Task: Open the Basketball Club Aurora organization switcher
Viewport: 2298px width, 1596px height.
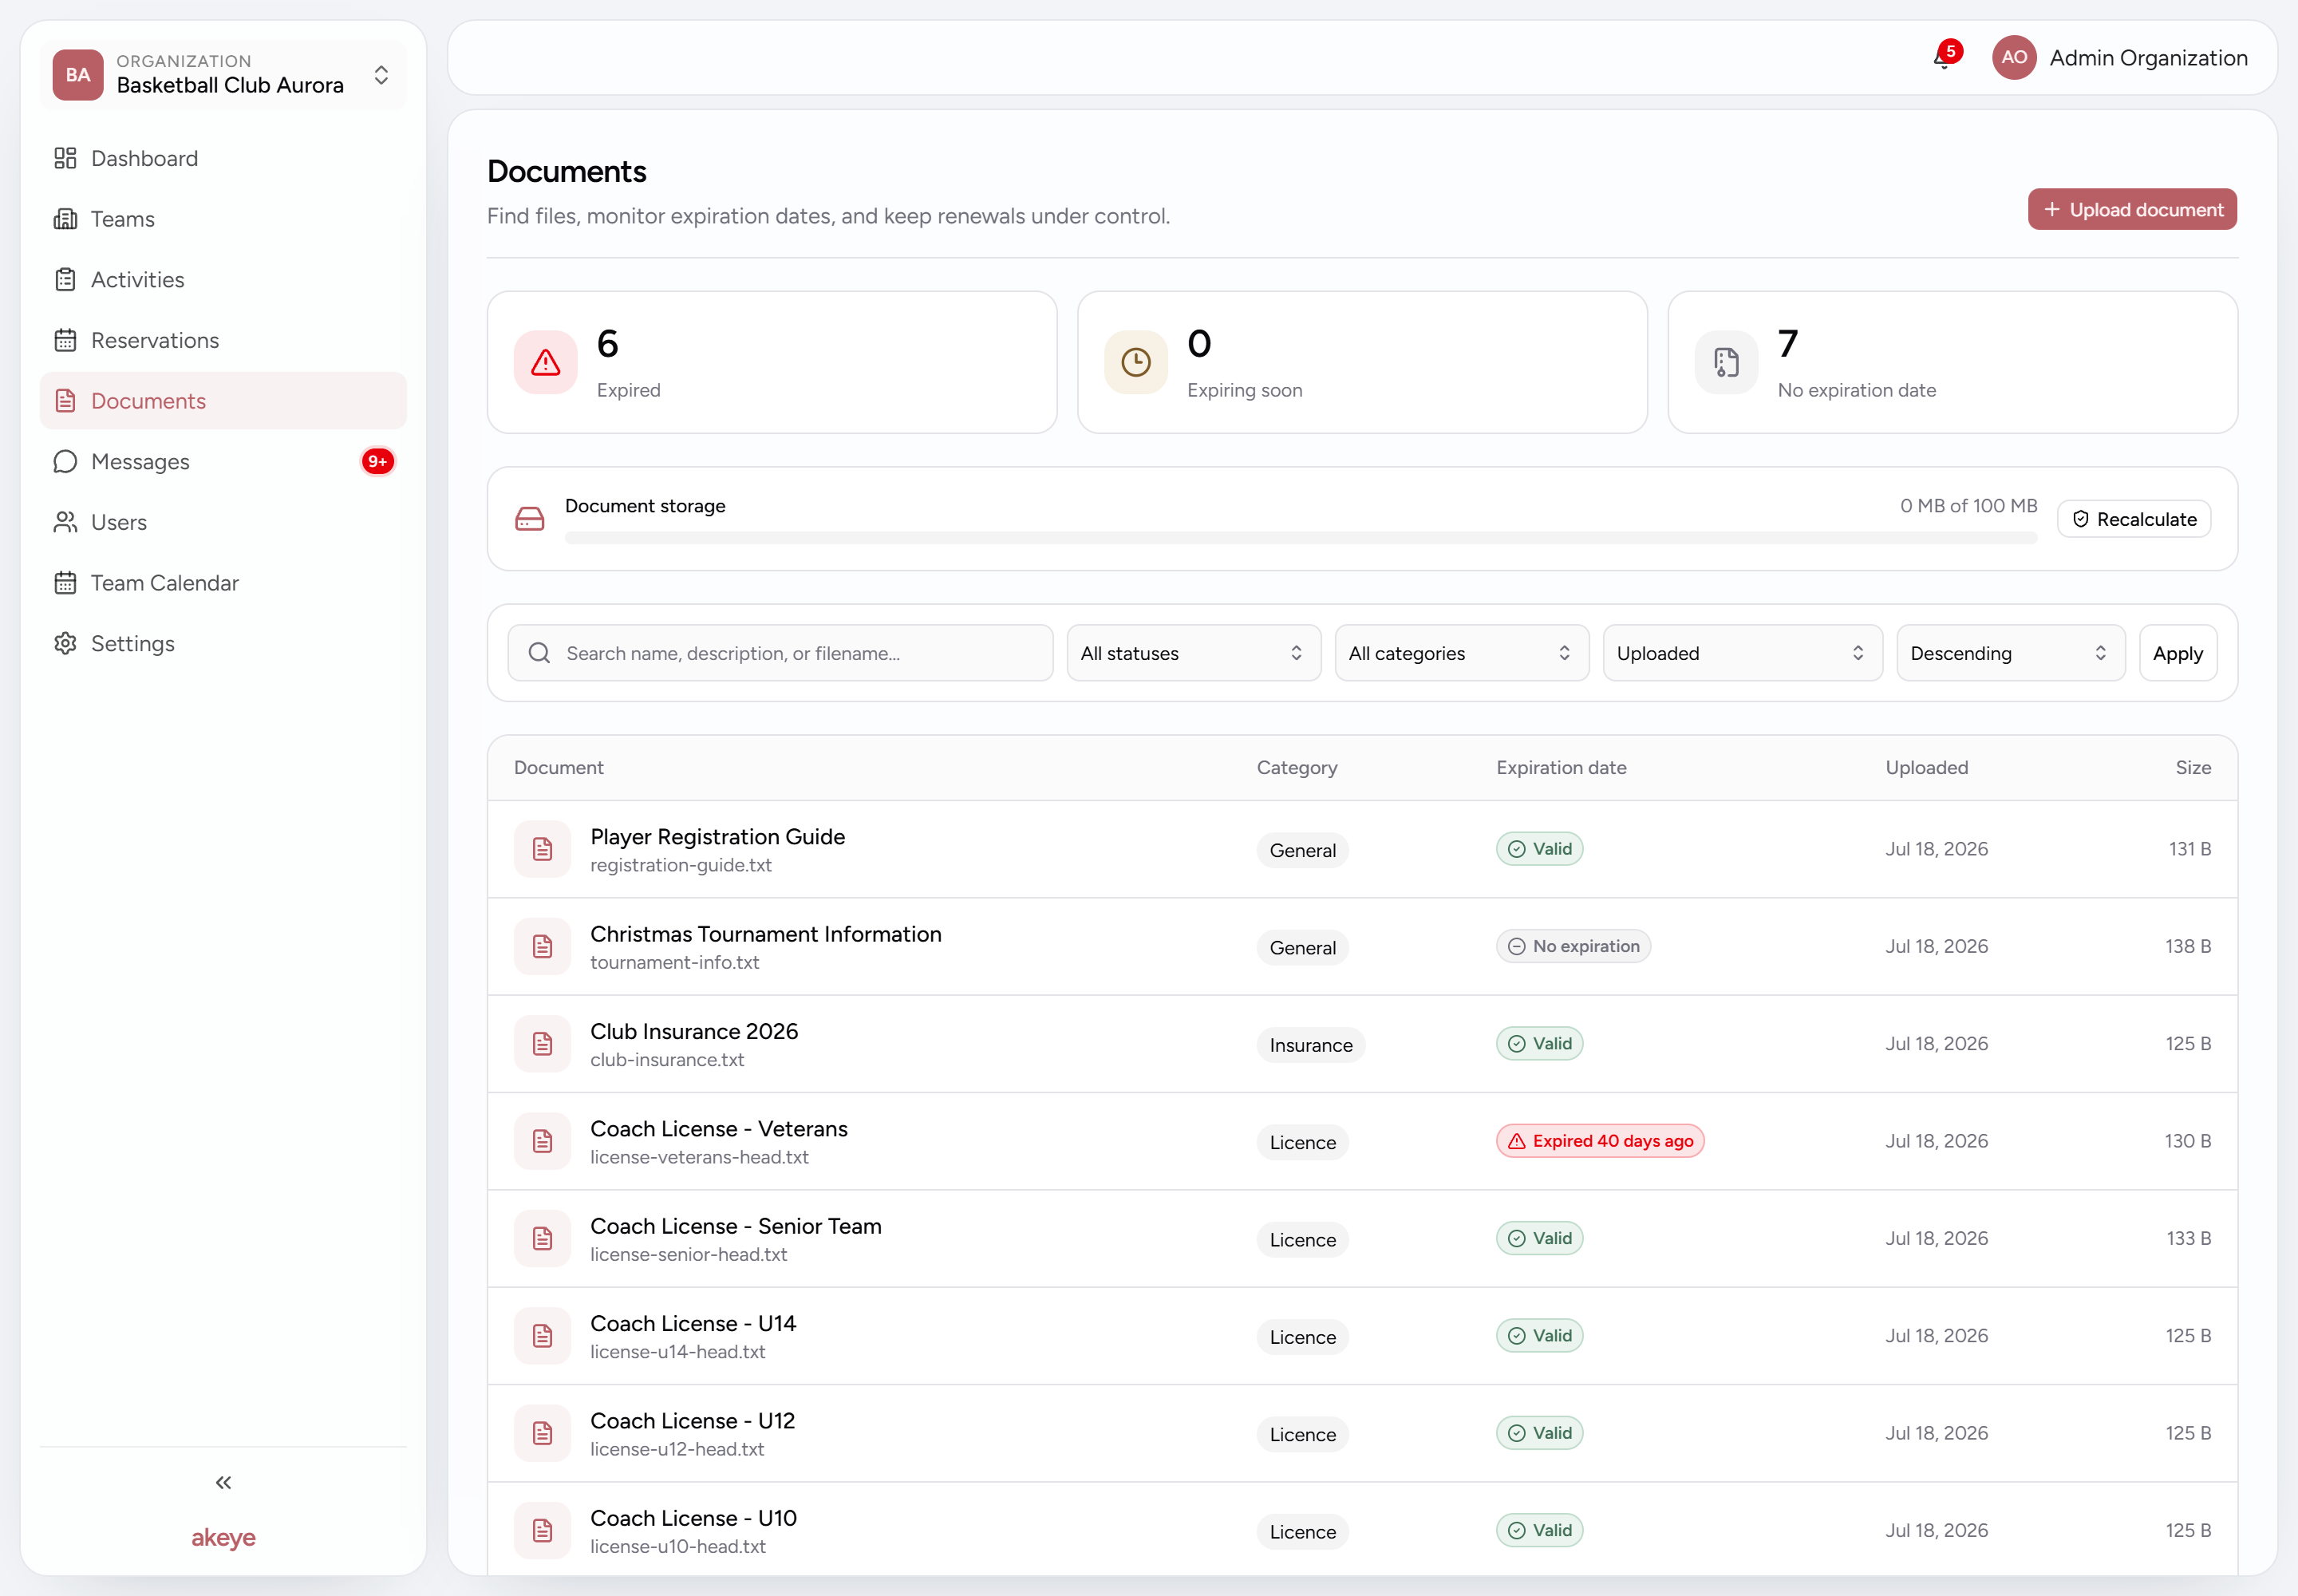Action: pos(223,75)
